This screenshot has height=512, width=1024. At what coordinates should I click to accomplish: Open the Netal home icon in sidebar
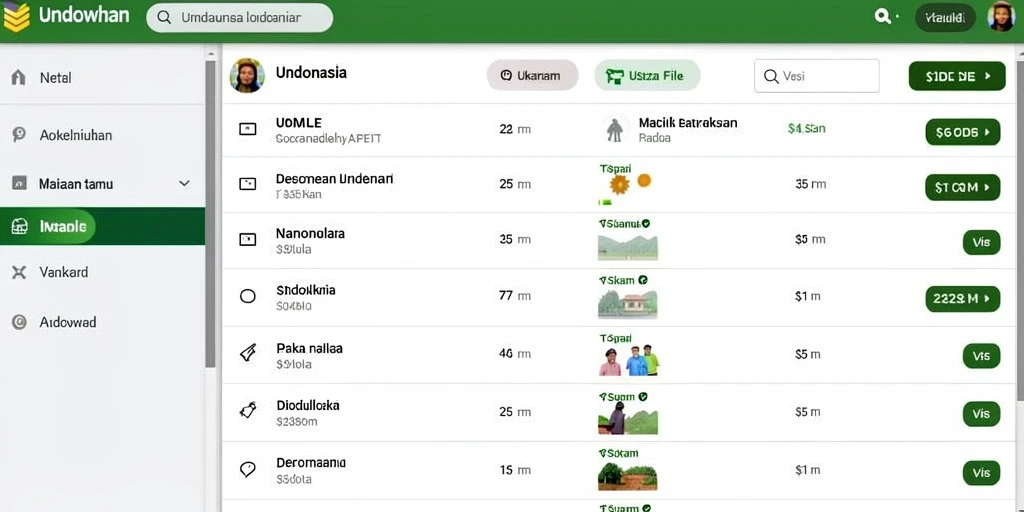tap(19, 78)
